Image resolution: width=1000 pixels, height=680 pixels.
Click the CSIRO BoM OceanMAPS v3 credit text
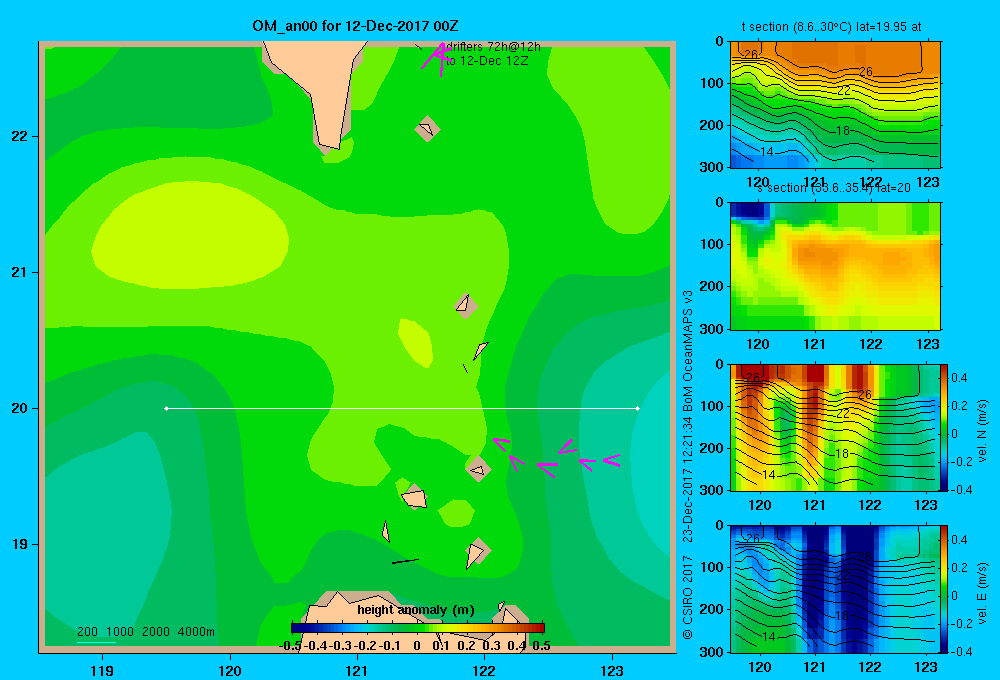[x=688, y=464]
